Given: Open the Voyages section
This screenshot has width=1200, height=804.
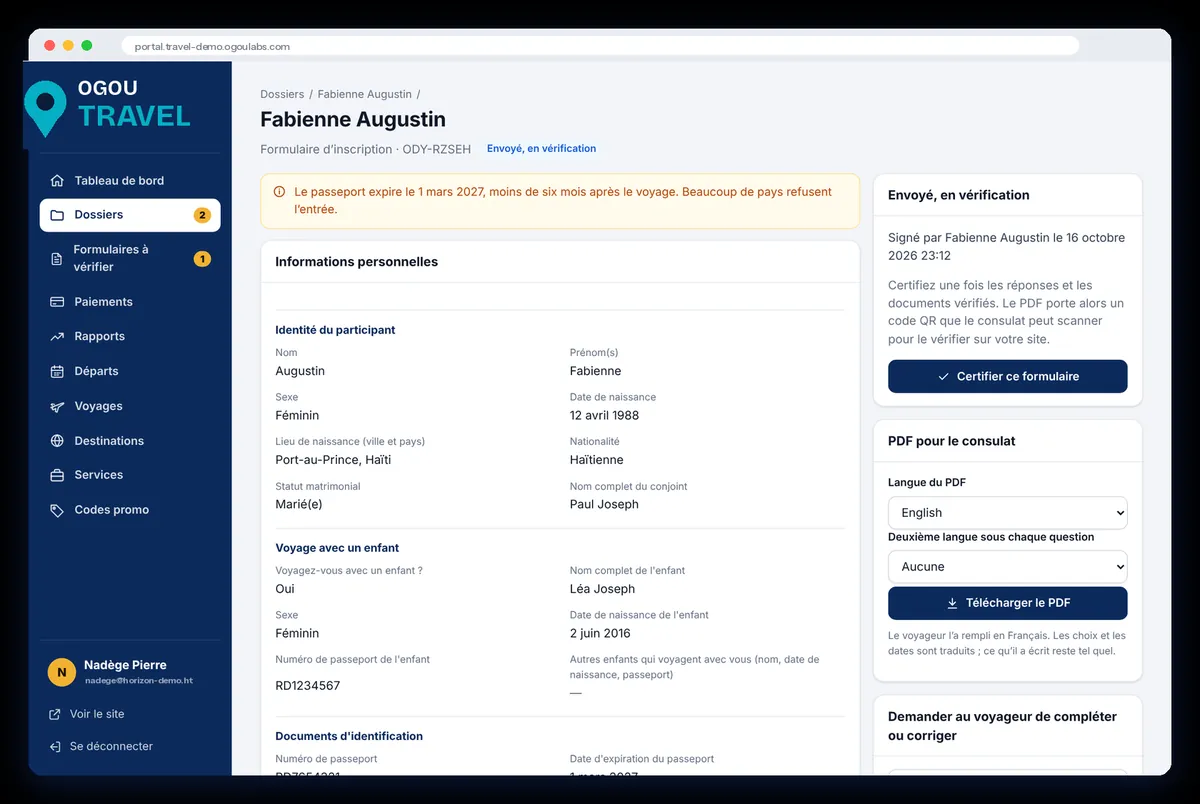Looking at the screenshot, I should pyautogui.click(x=130, y=406).
